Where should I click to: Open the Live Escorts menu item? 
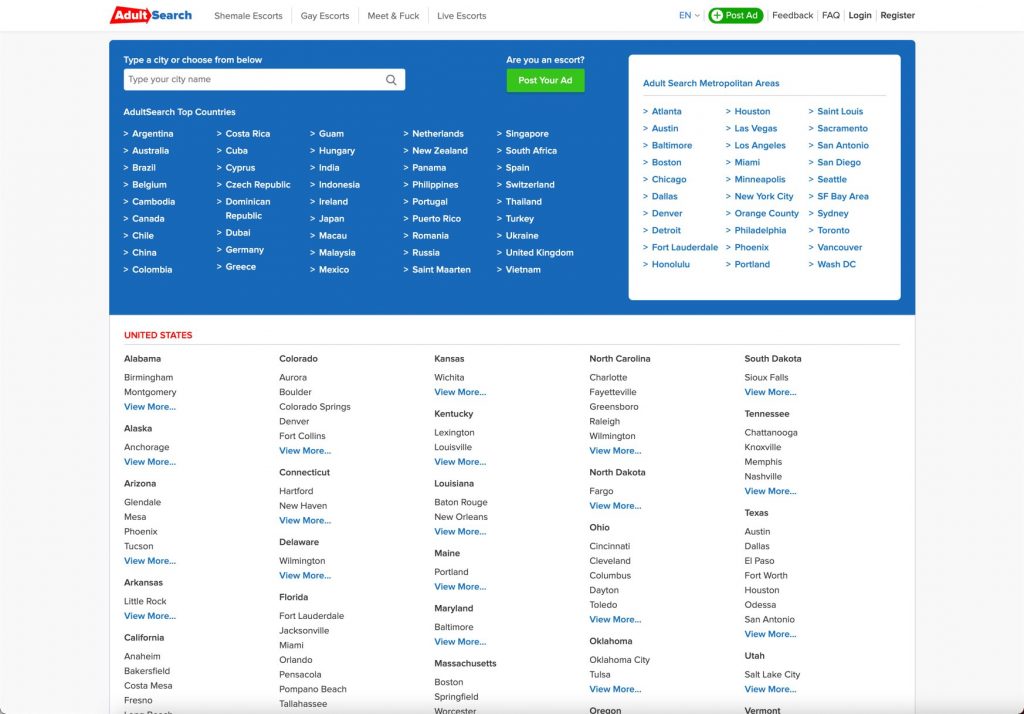pyautogui.click(x=462, y=16)
